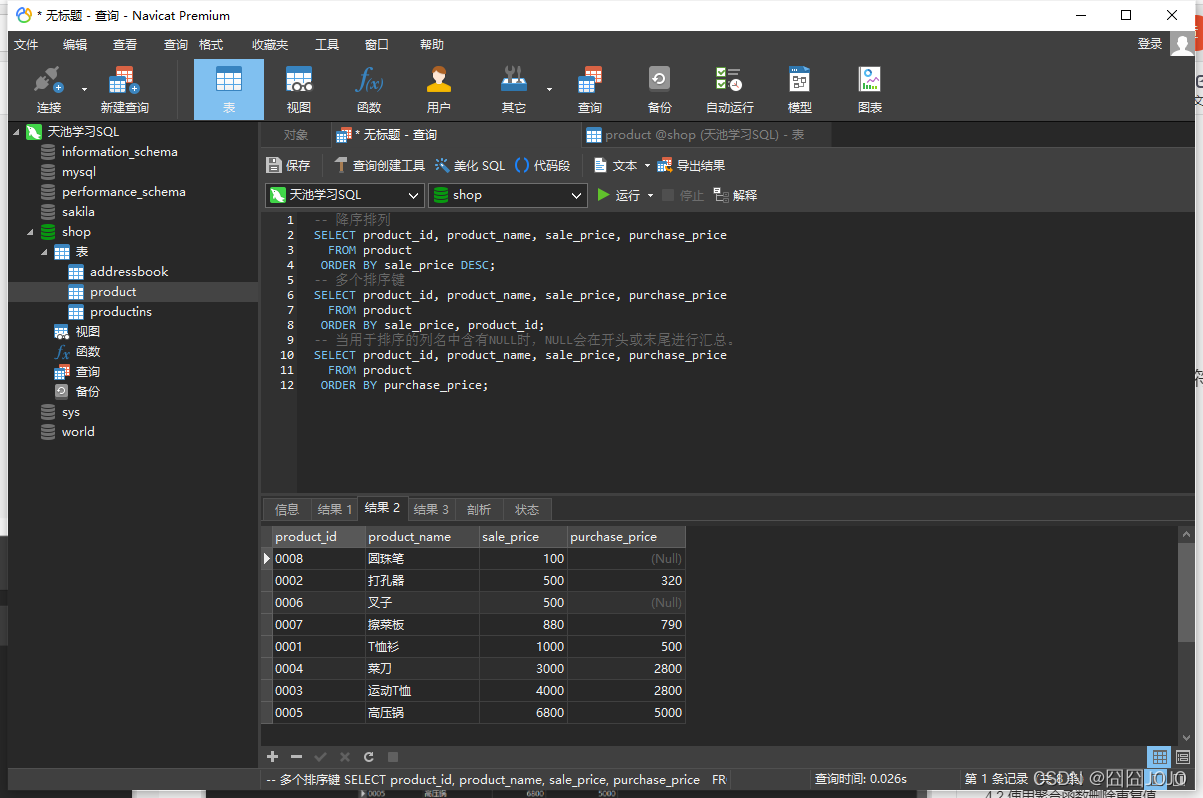Click the 其它 (Others) toolbar icon
This screenshot has width=1203, height=798.
pyautogui.click(x=514, y=90)
